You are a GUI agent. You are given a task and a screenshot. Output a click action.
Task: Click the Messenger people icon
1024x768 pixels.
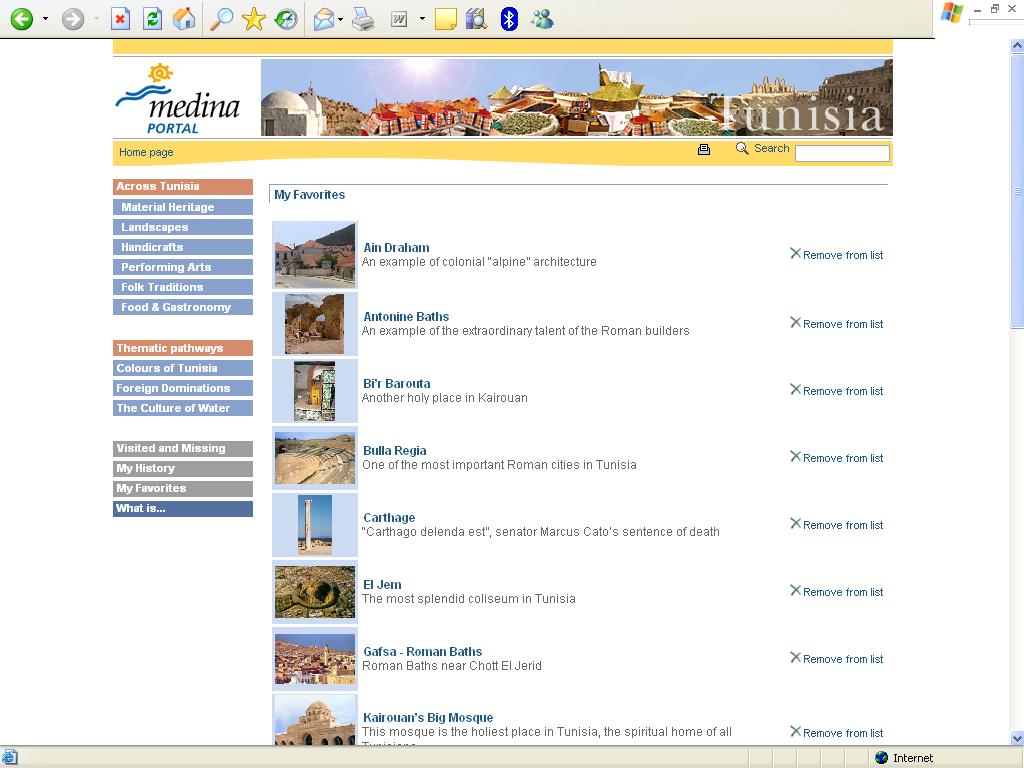(542, 19)
